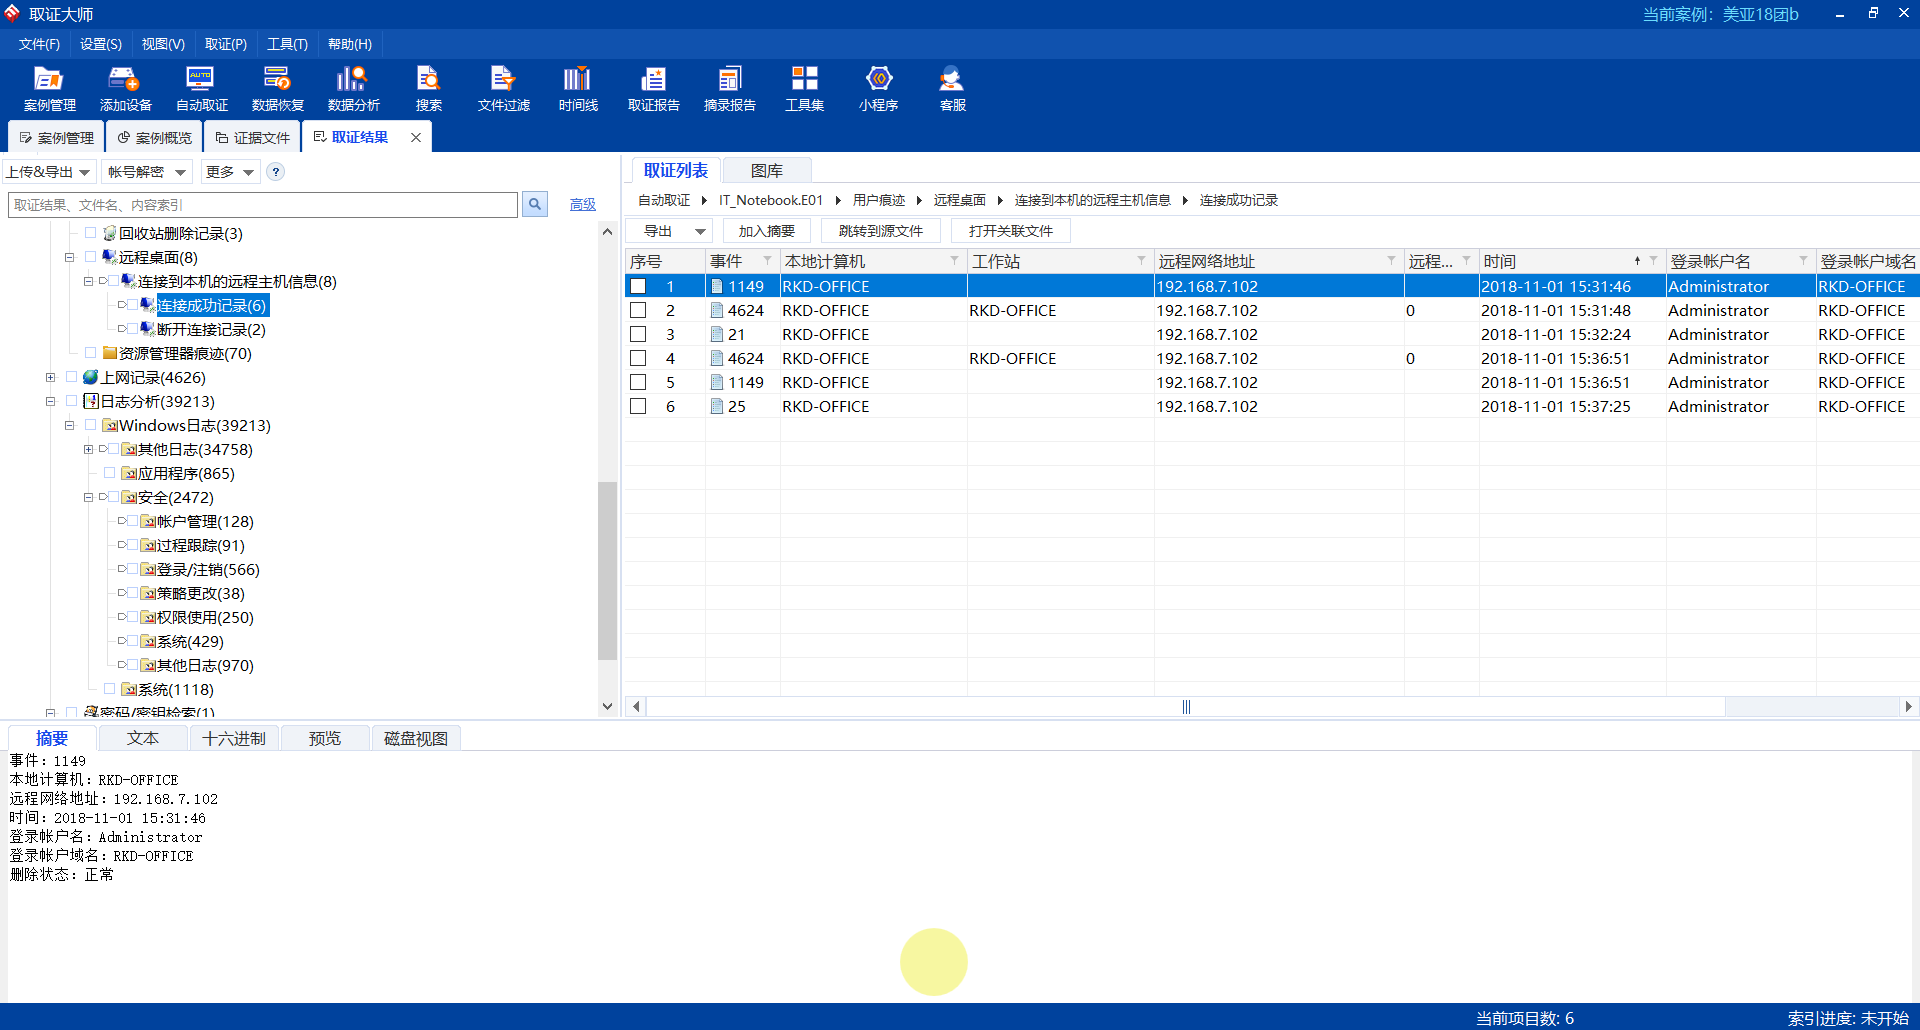Image resolution: width=1920 pixels, height=1030 pixels.
Task: Tick the 回收站删除记录 checkbox
Action: point(91,233)
